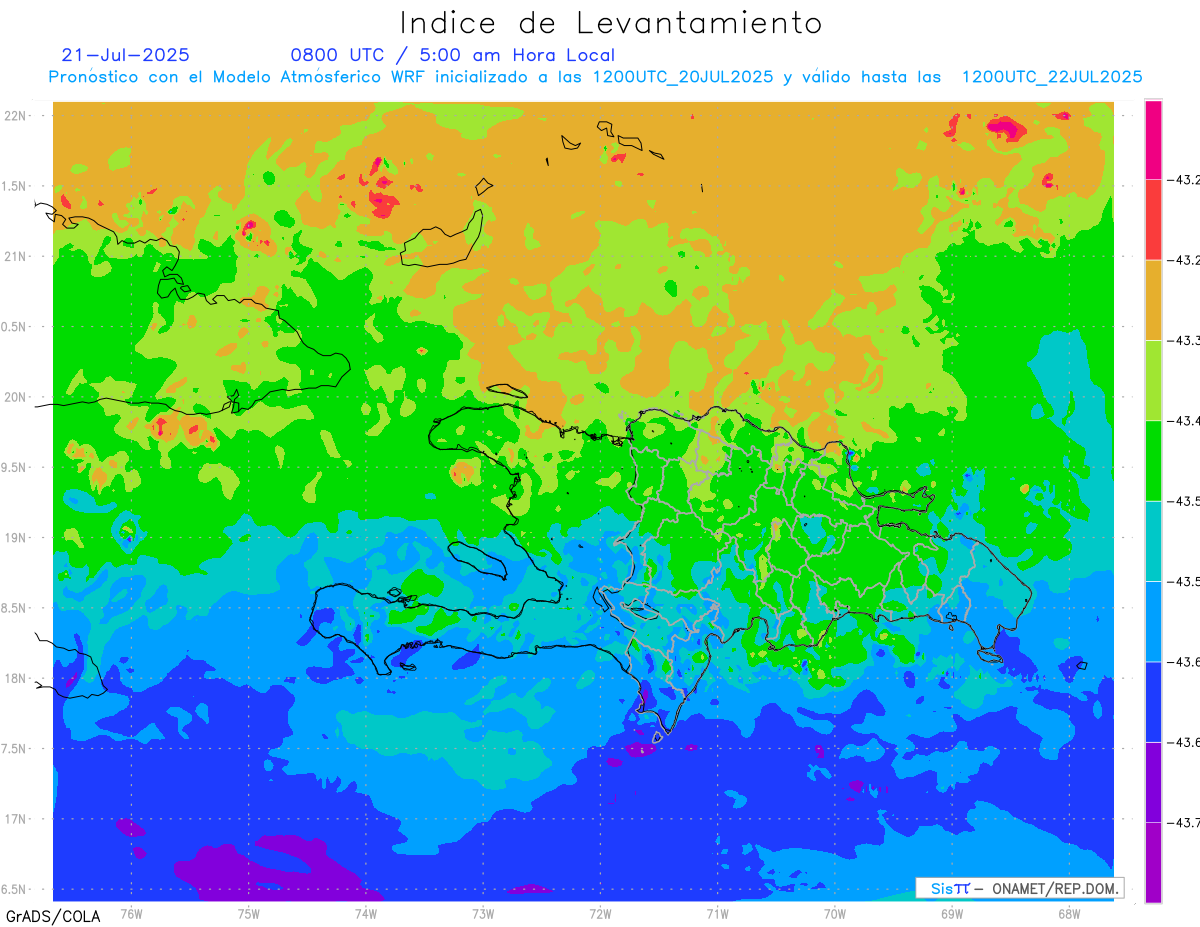Select the date text '21-Jul-2025'
This screenshot has height=927, width=1200.
point(125,55)
